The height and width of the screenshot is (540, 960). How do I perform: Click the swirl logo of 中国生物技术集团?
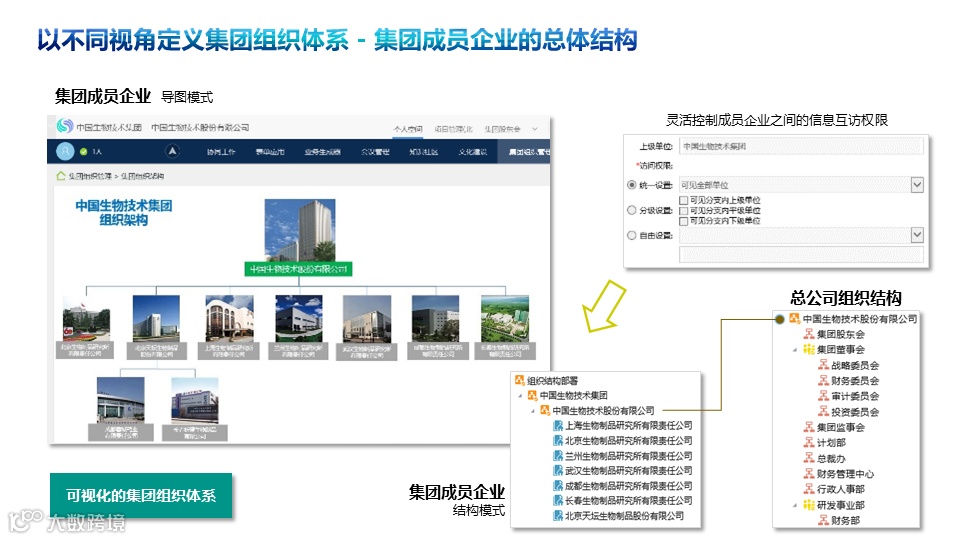[64, 126]
